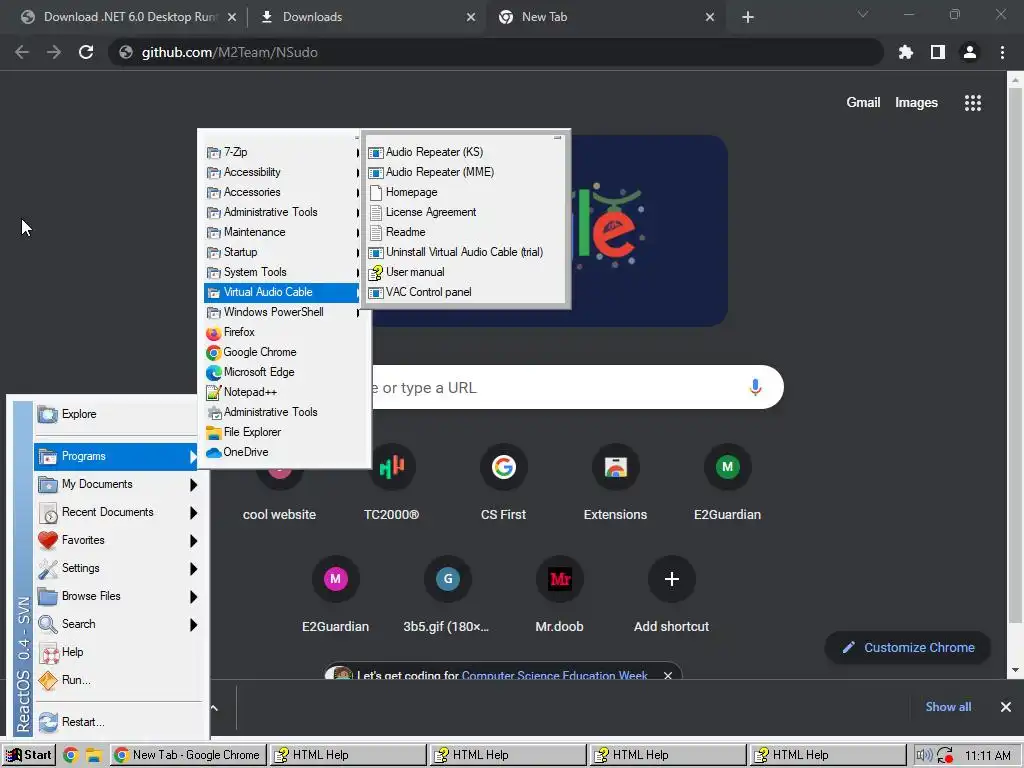Expand the System Tools folder
The height and width of the screenshot is (768, 1024).
(x=282, y=272)
